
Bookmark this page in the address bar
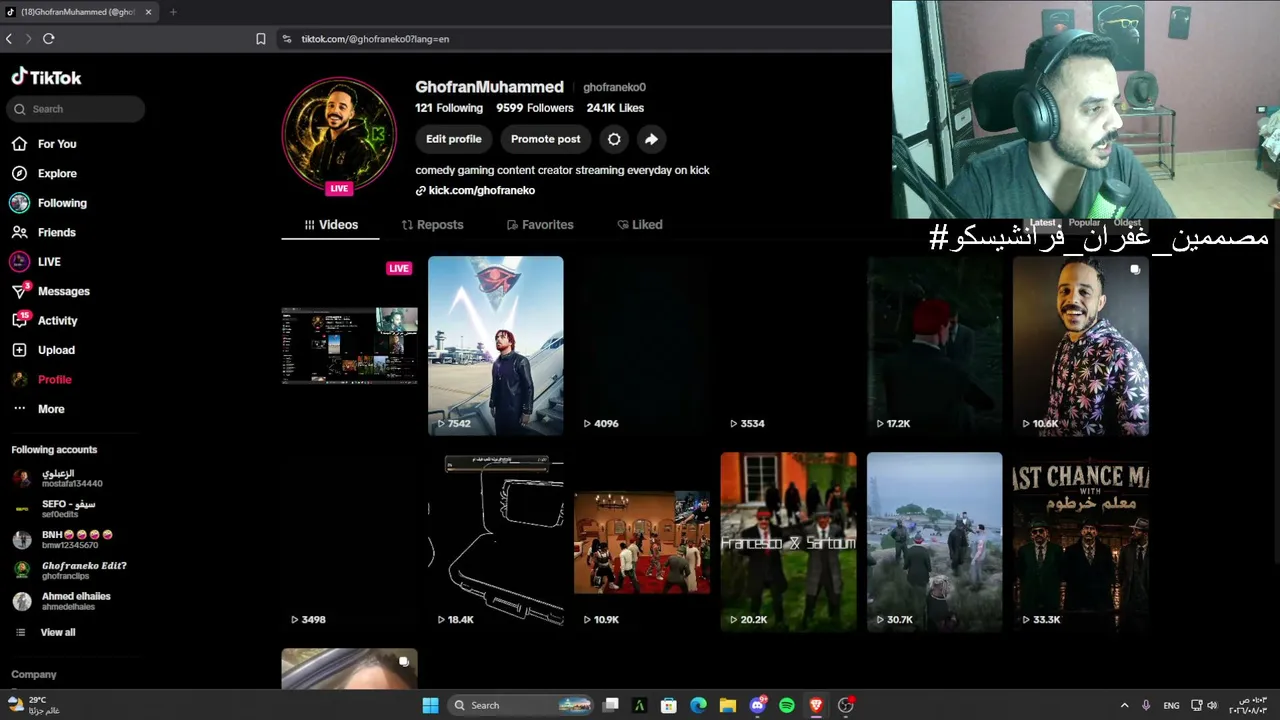261,39
